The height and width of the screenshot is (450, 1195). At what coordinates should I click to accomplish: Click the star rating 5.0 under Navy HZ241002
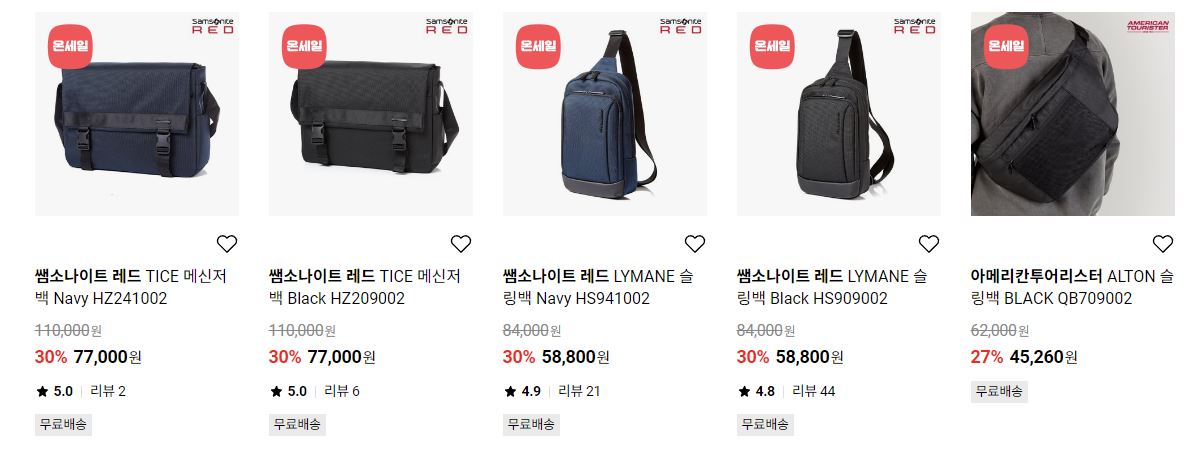pyautogui.click(x=54, y=391)
